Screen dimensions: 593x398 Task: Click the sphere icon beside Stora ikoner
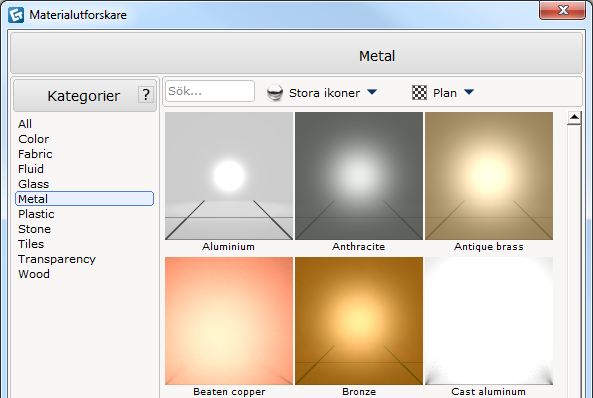click(275, 93)
